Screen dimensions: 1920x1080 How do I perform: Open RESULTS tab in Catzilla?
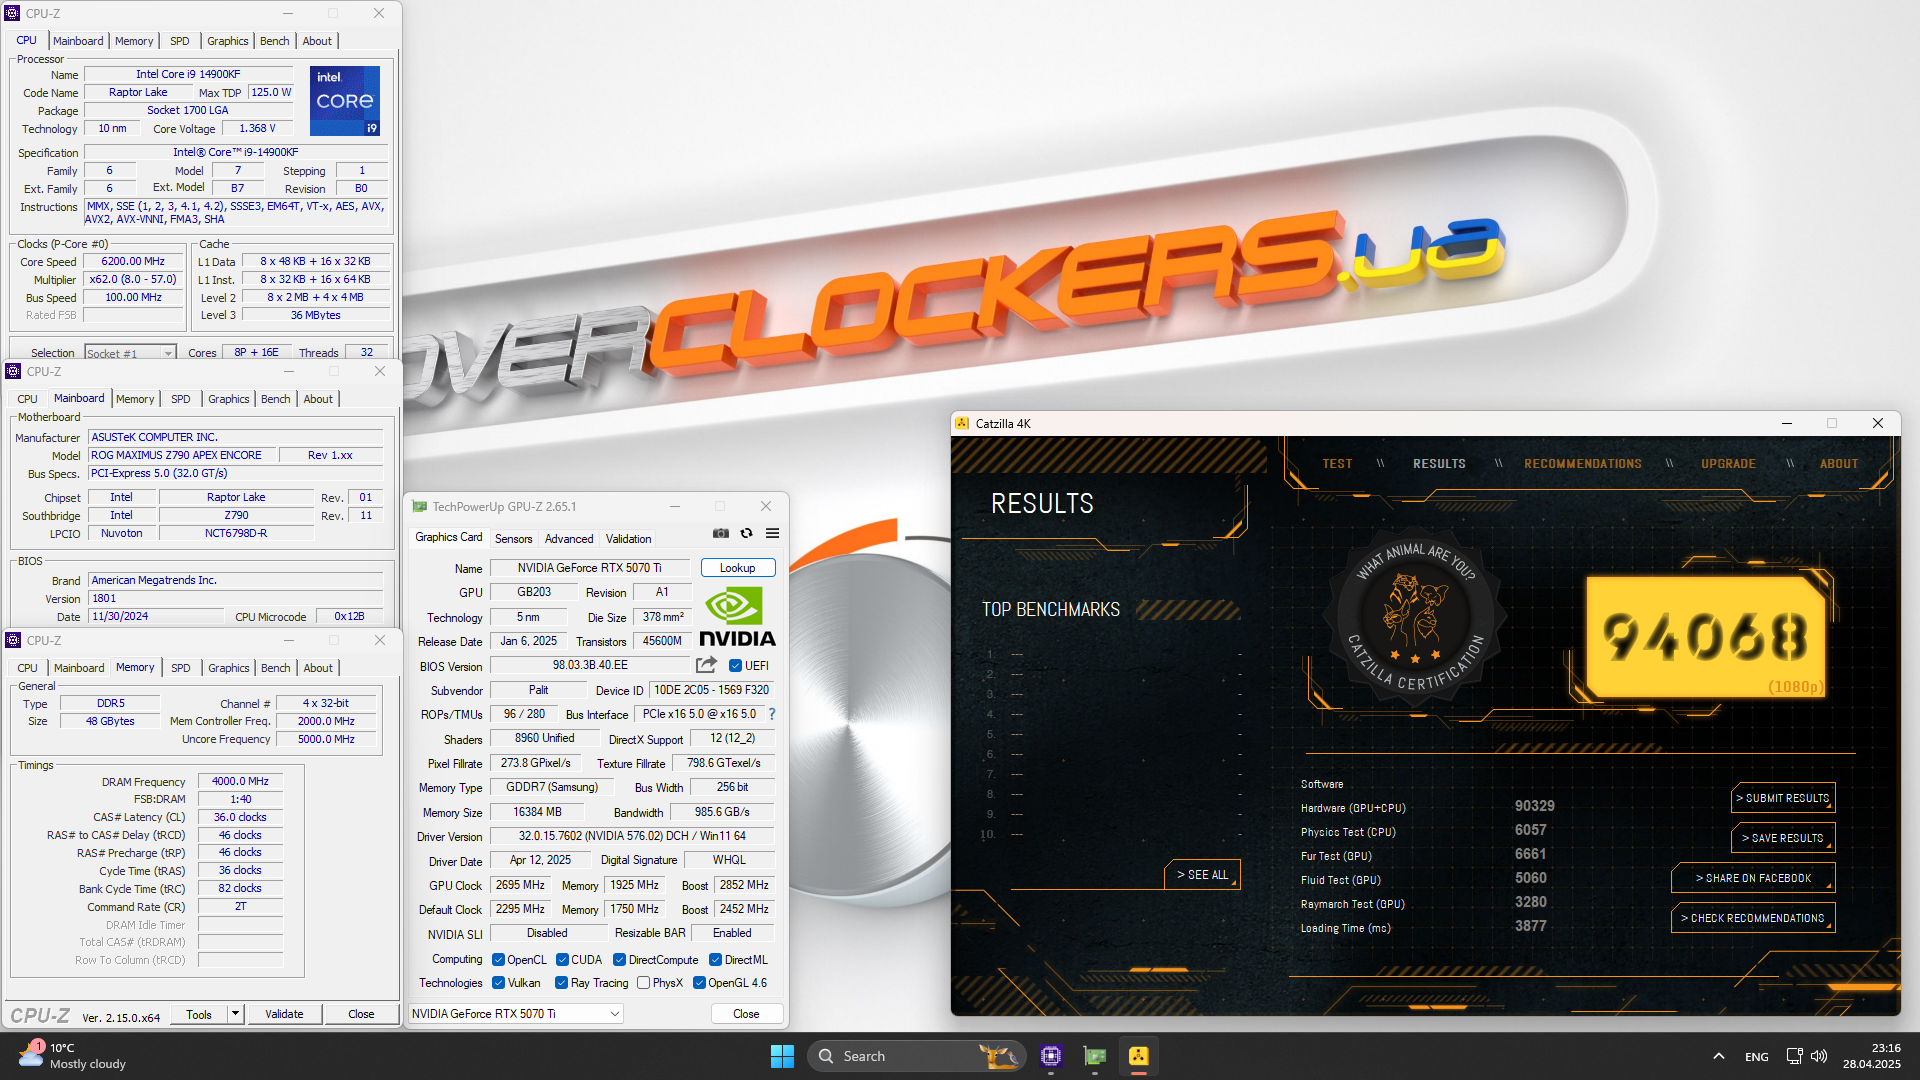tap(1439, 464)
